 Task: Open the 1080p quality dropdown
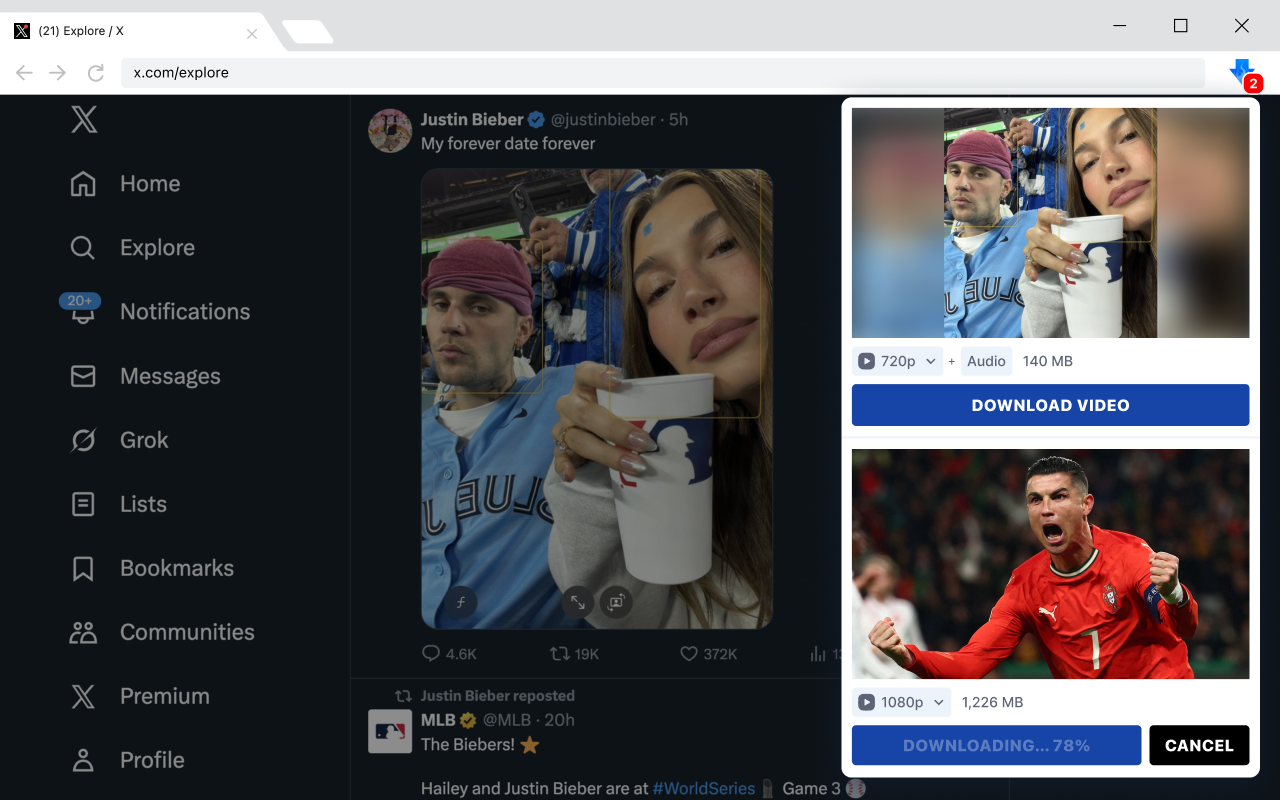tap(901, 702)
